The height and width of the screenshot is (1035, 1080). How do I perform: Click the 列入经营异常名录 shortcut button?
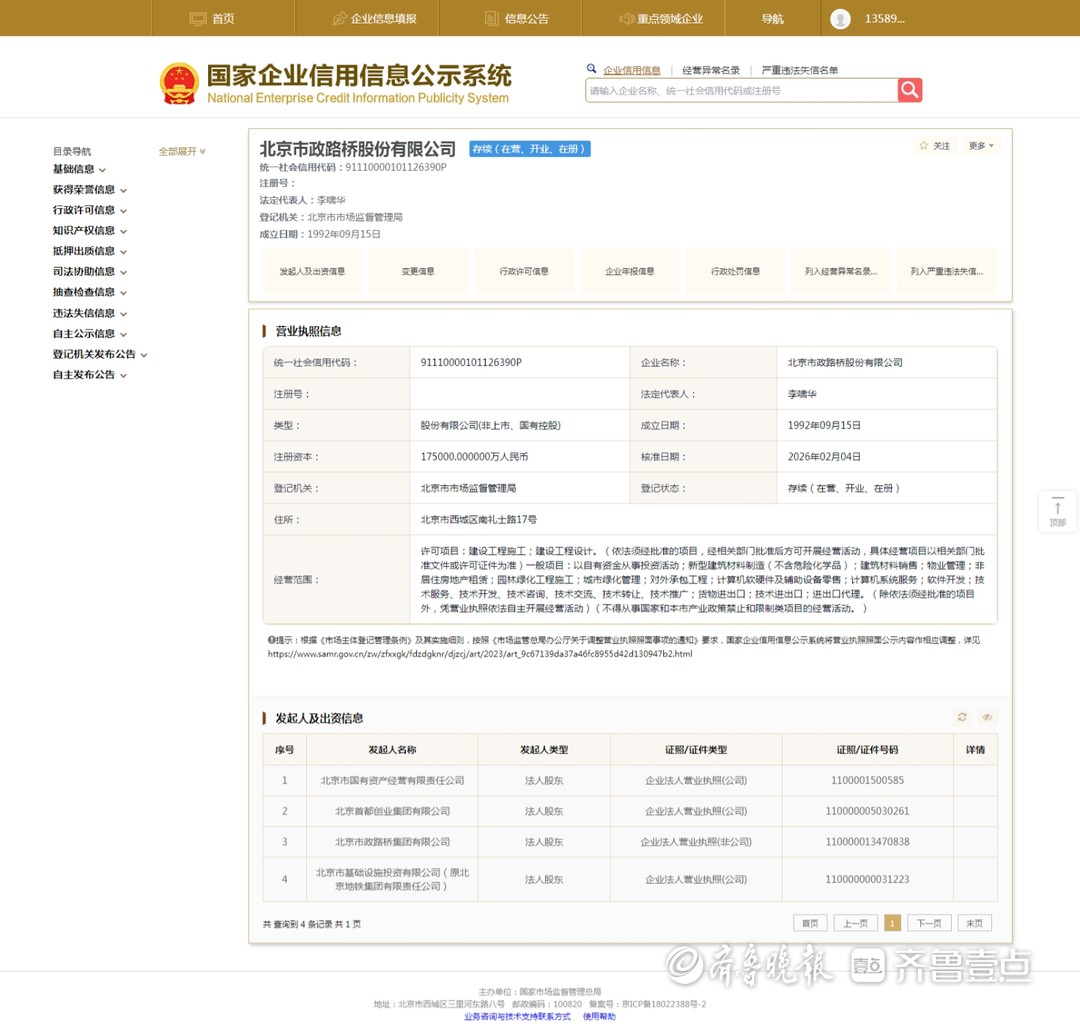pyautogui.click(x=841, y=271)
